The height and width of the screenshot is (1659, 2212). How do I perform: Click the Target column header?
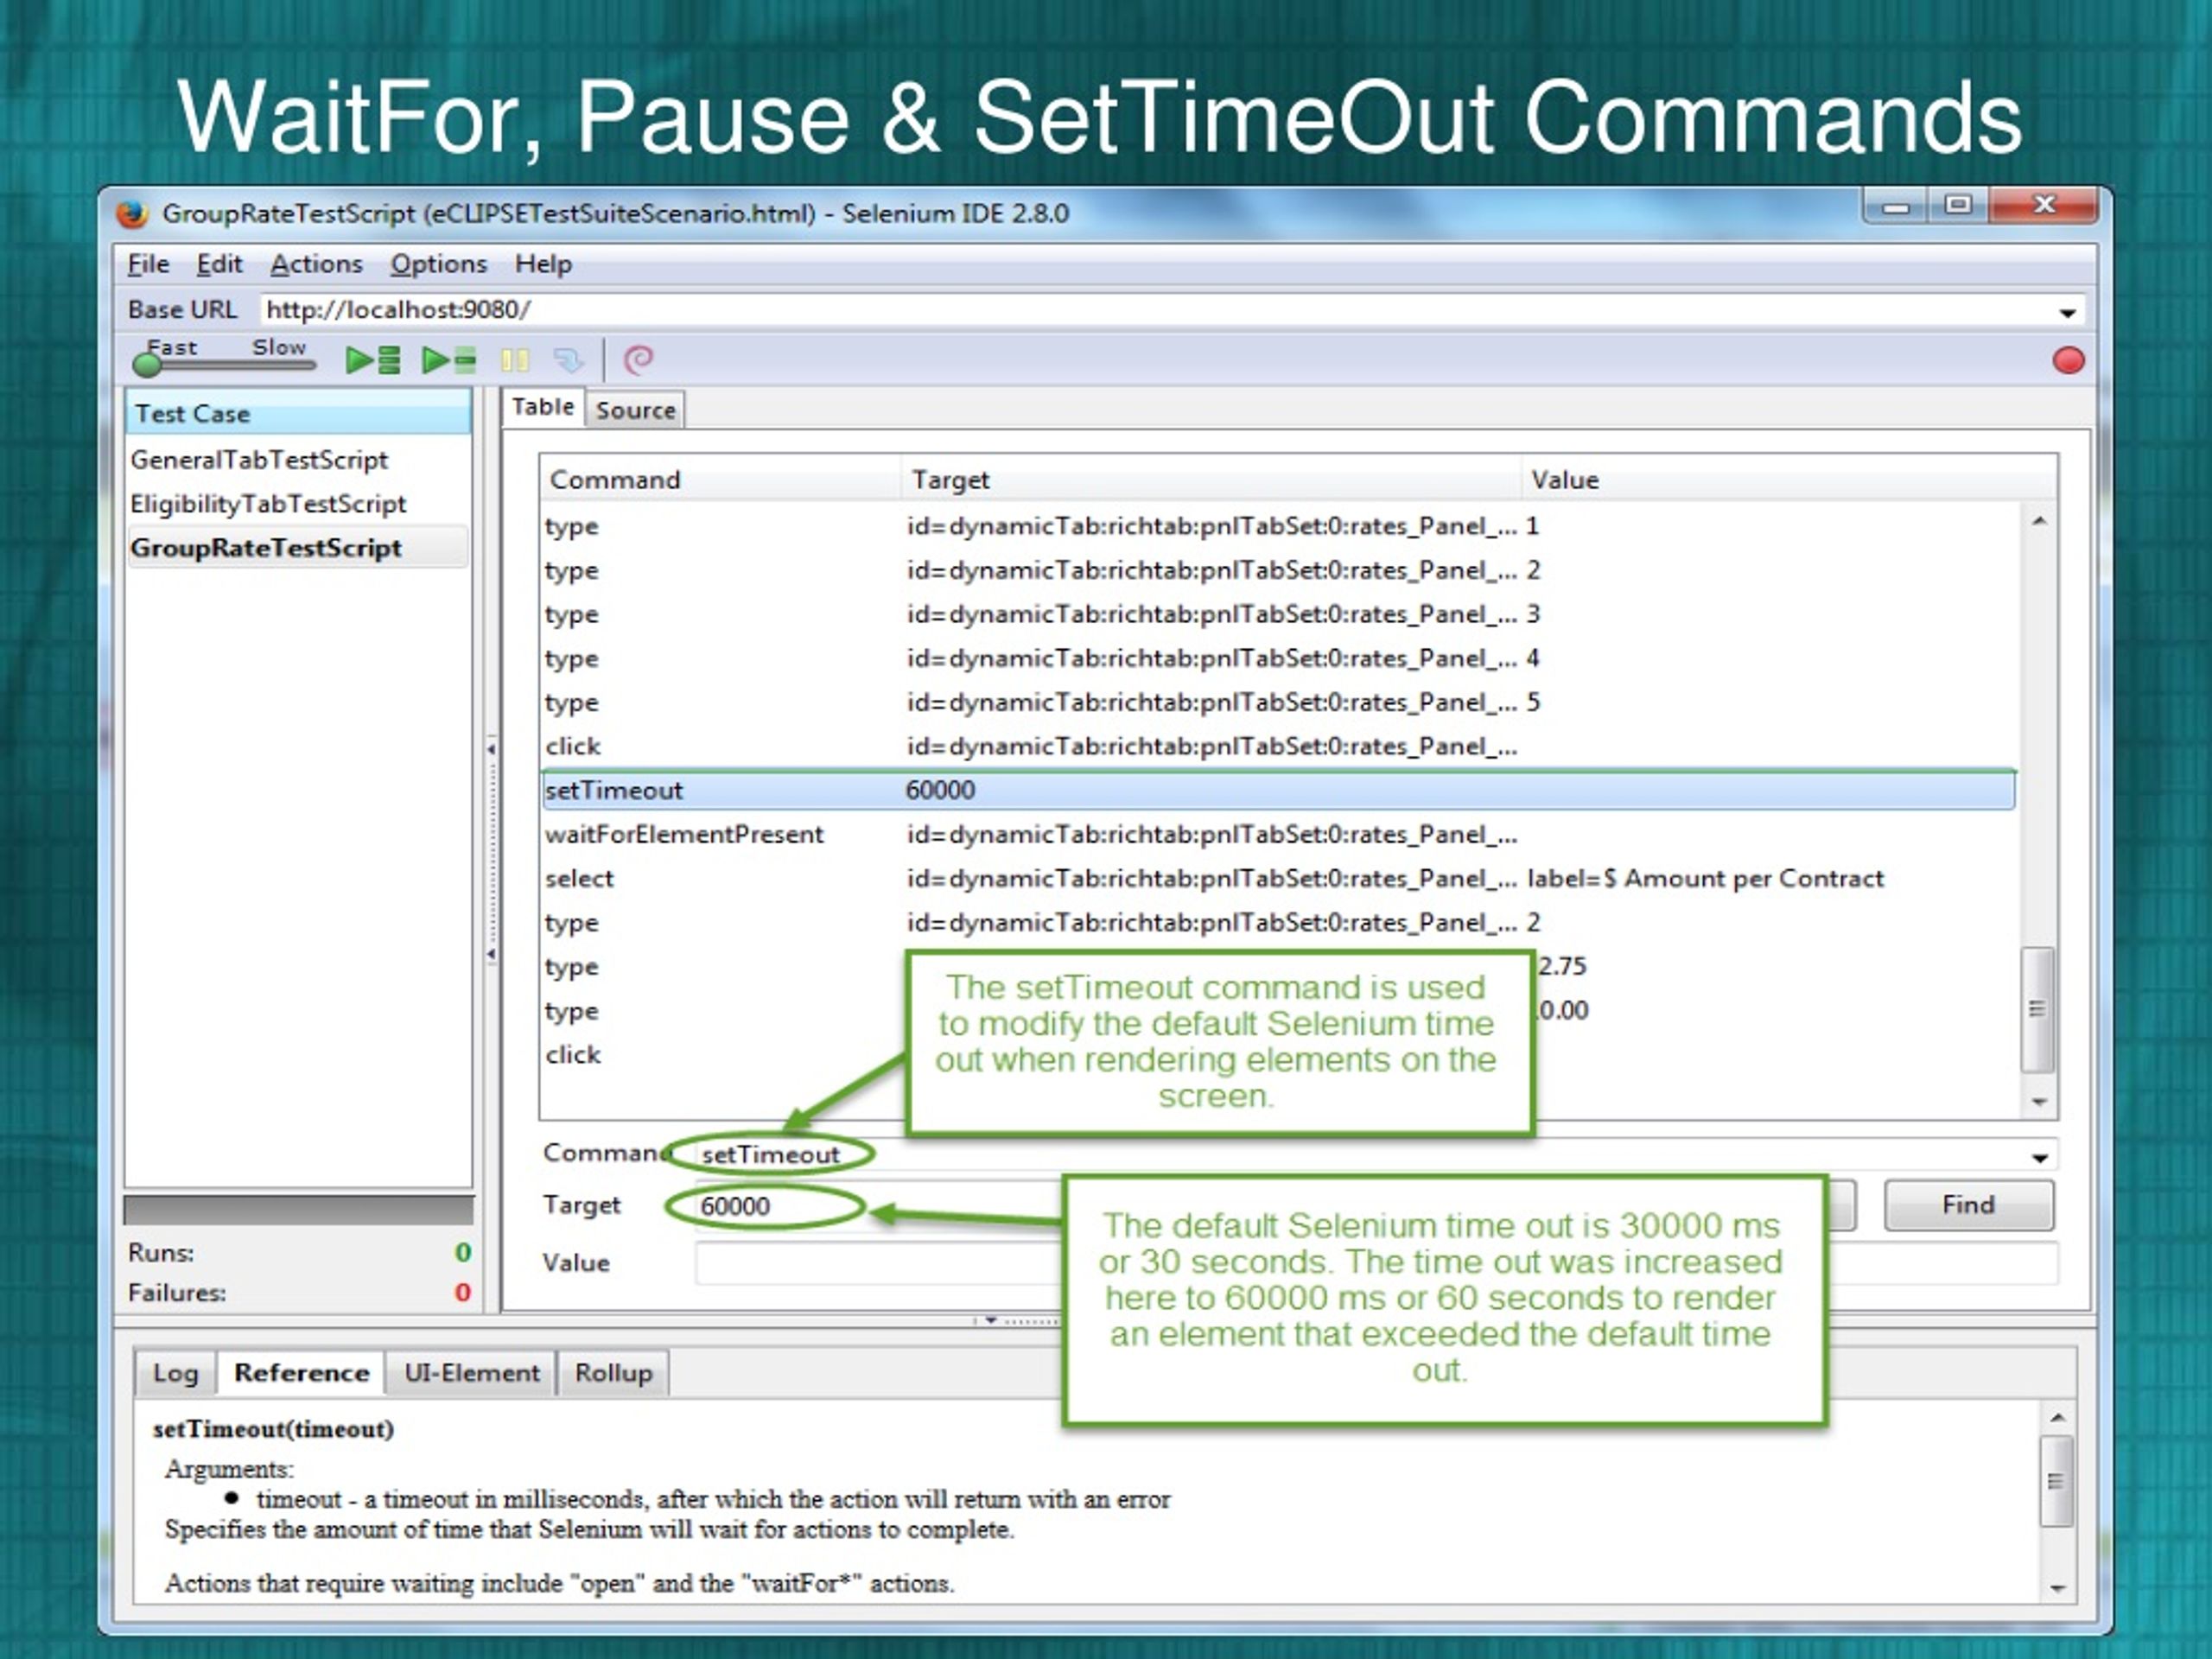(x=1211, y=479)
